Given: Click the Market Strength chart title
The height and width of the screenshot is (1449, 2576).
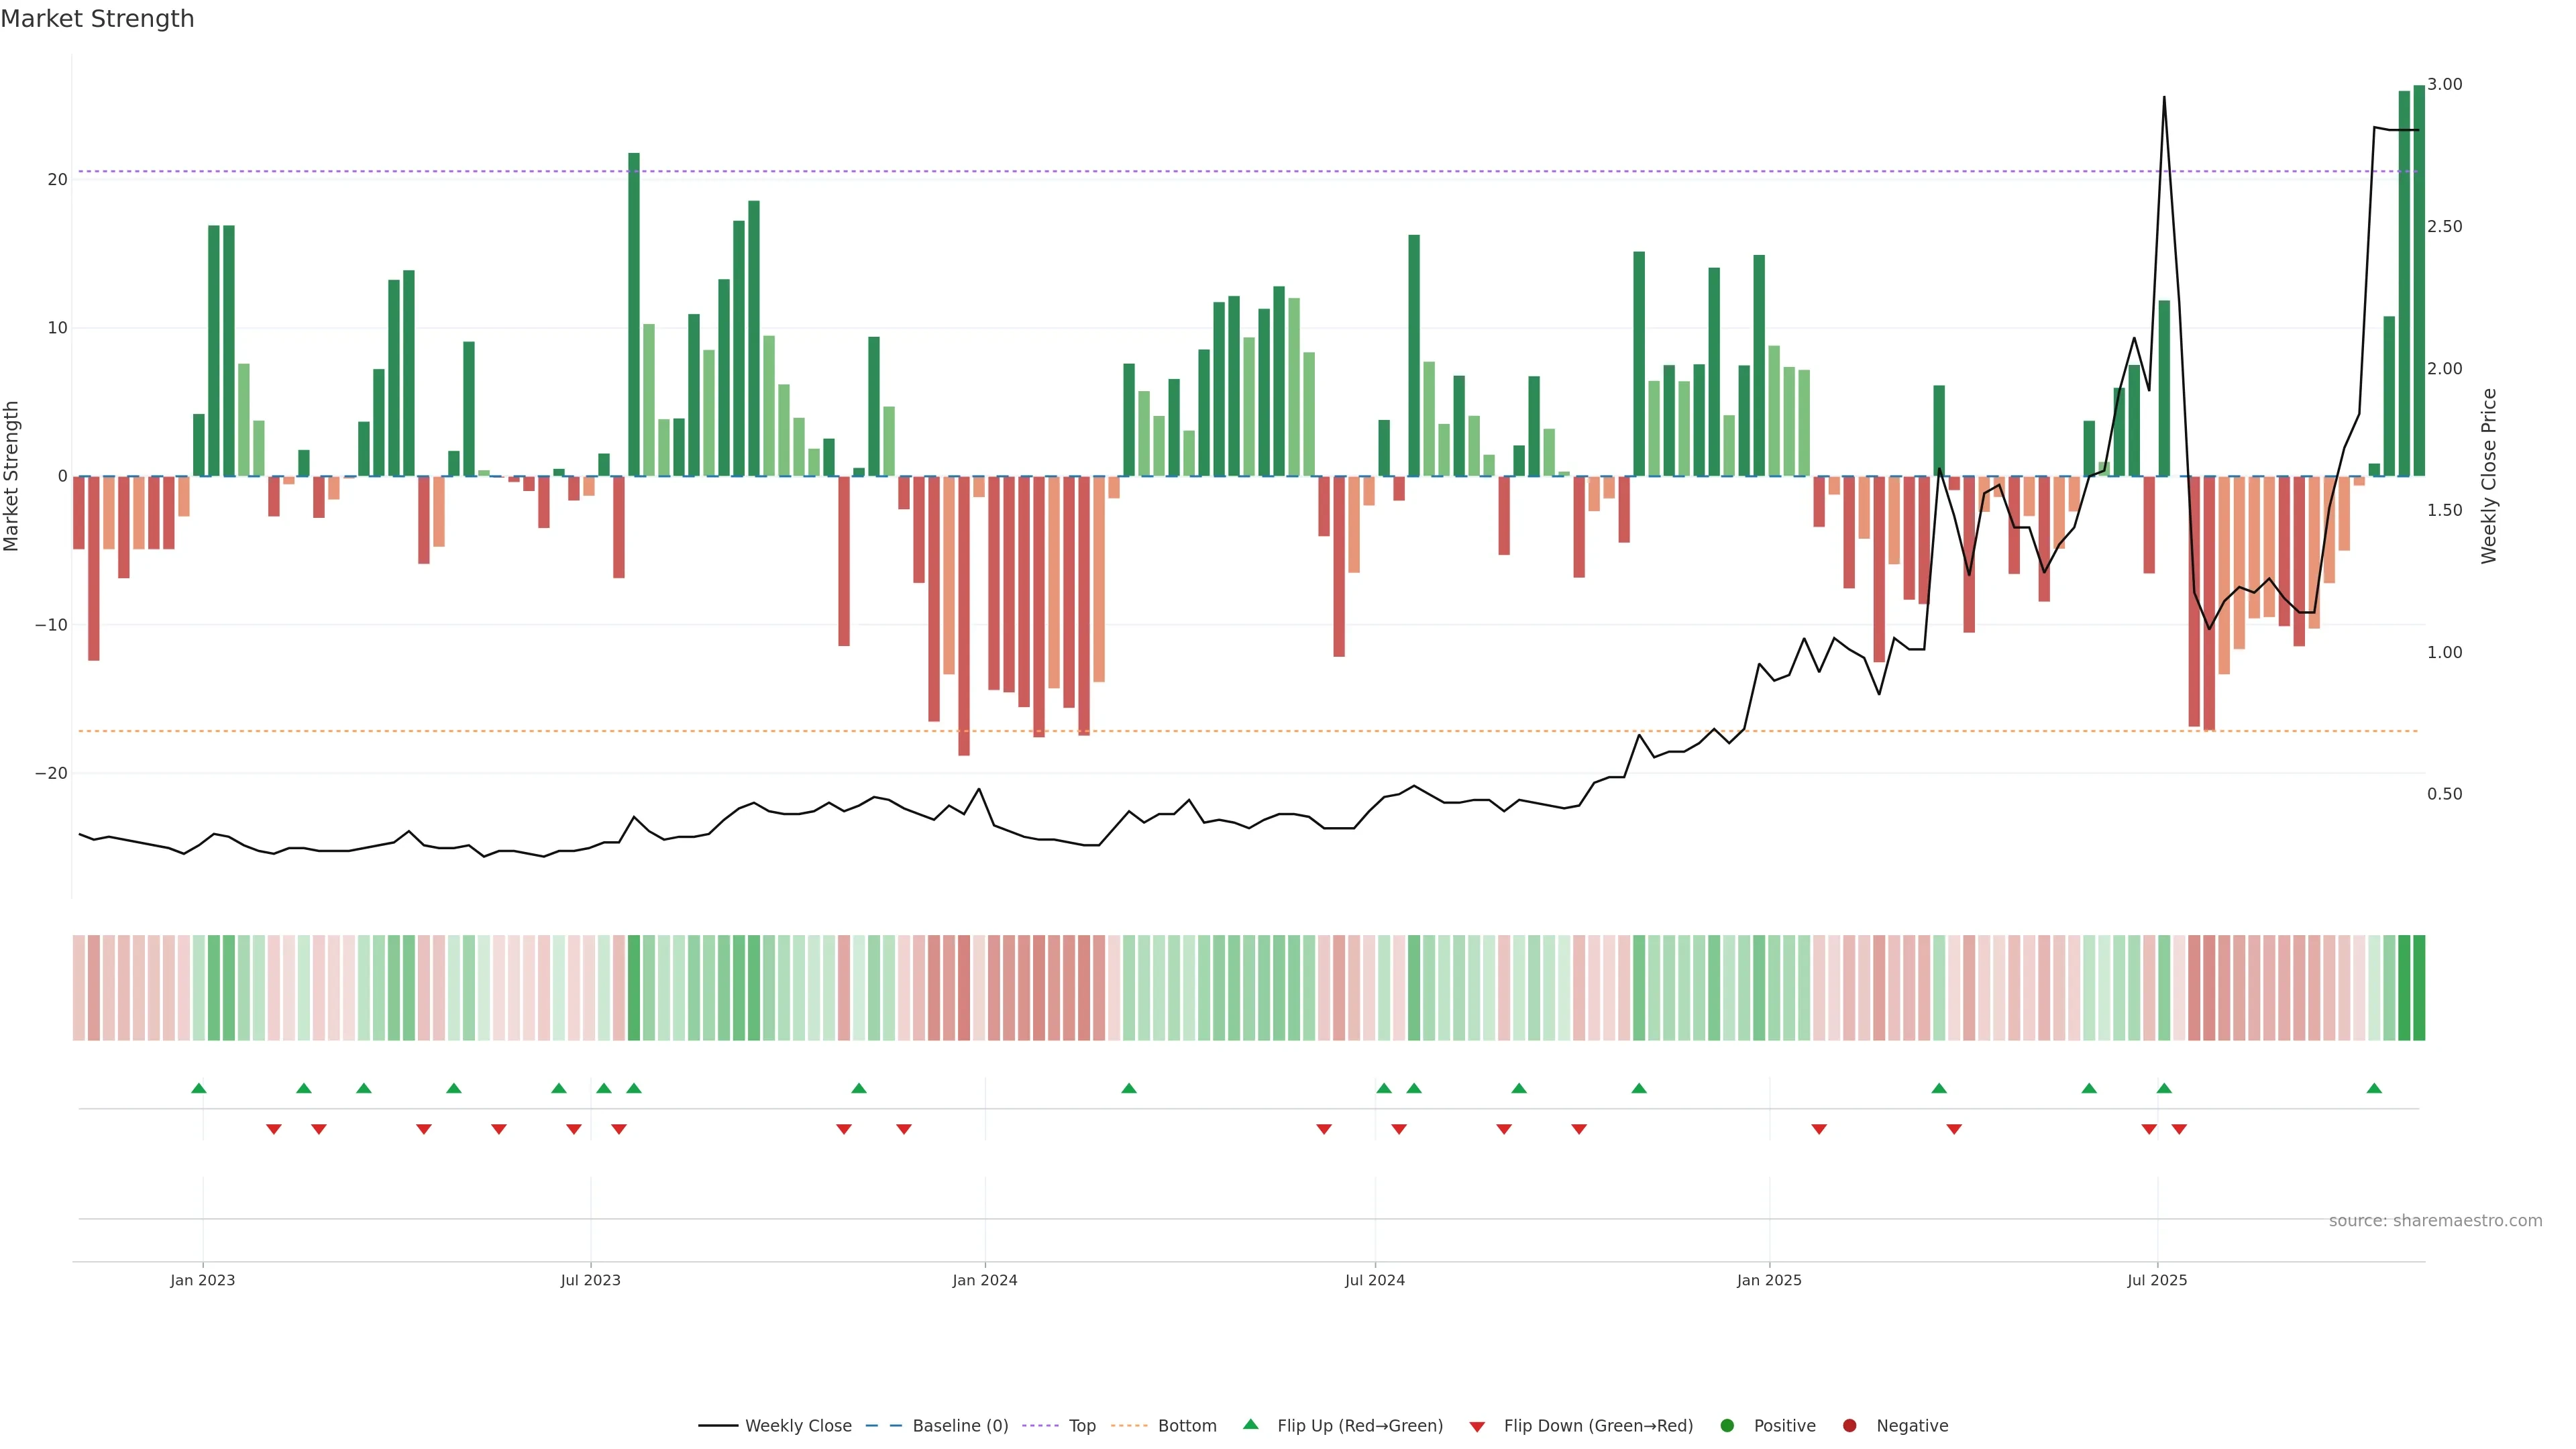Looking at the screenshot, I should pos(97,19).
